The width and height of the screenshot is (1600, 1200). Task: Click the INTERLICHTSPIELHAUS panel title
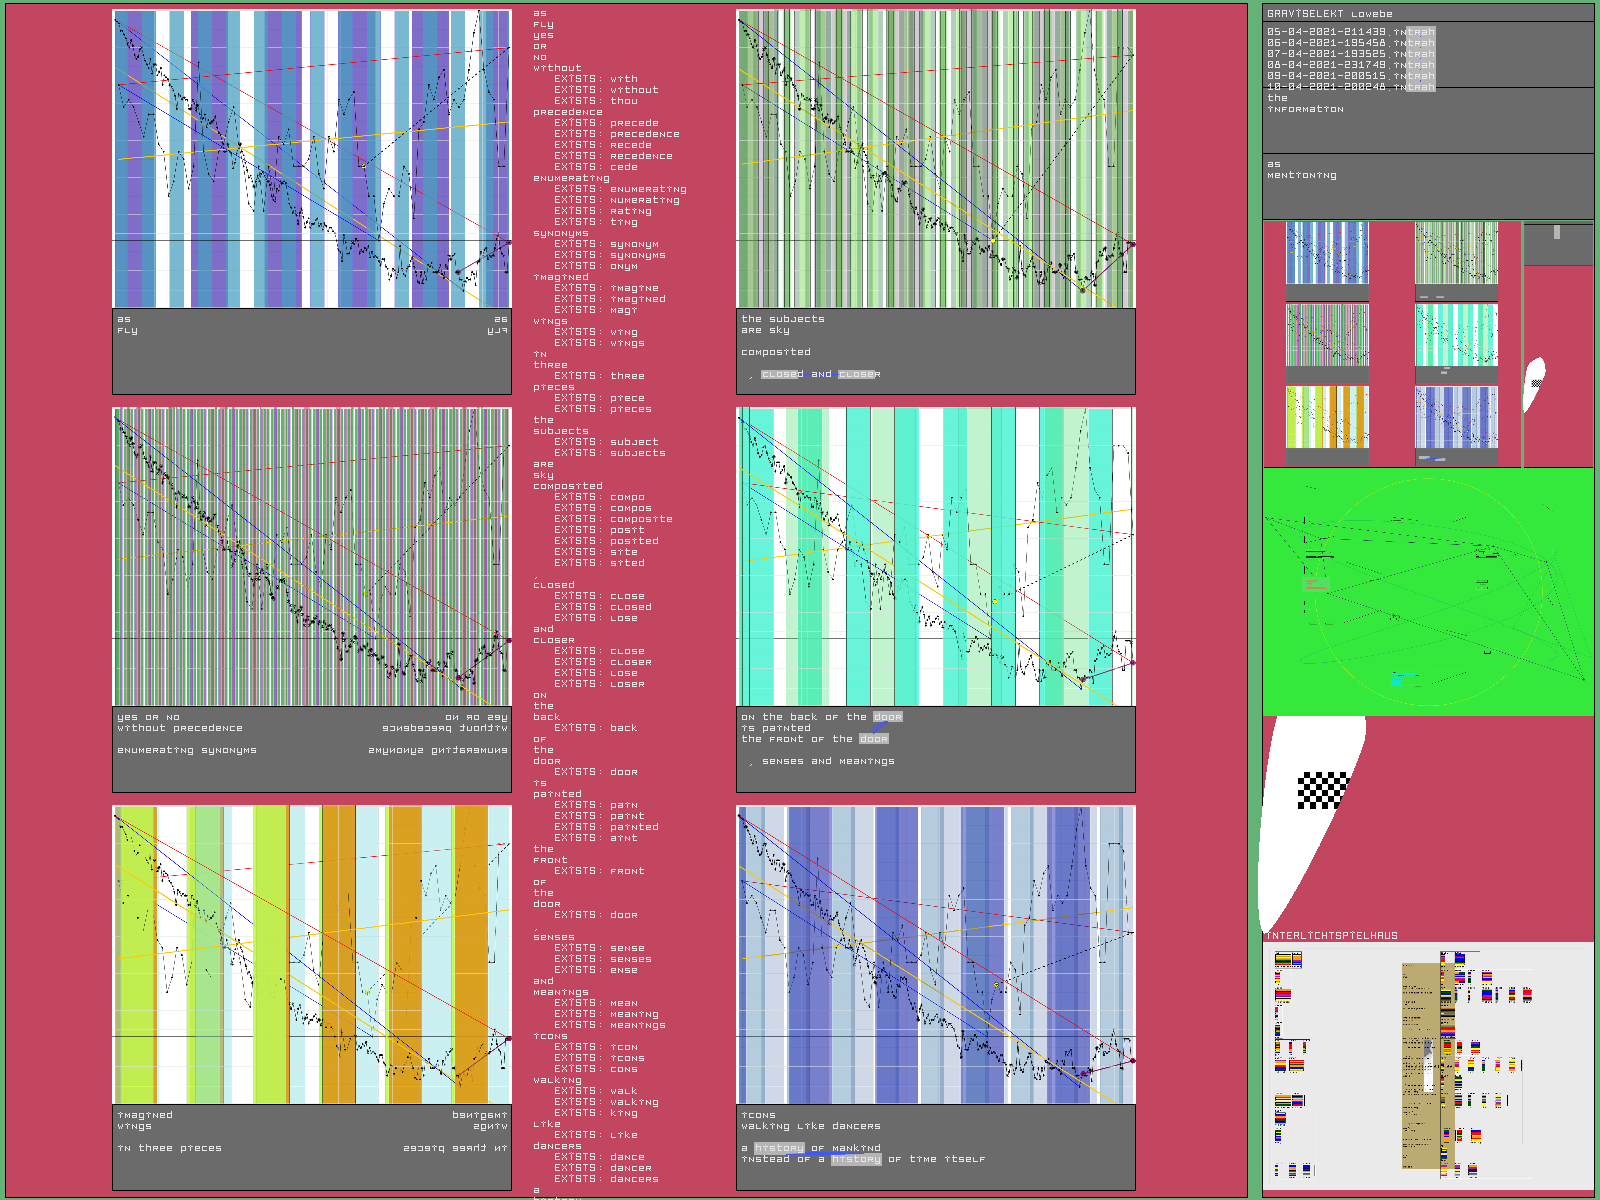point(1331,936)
